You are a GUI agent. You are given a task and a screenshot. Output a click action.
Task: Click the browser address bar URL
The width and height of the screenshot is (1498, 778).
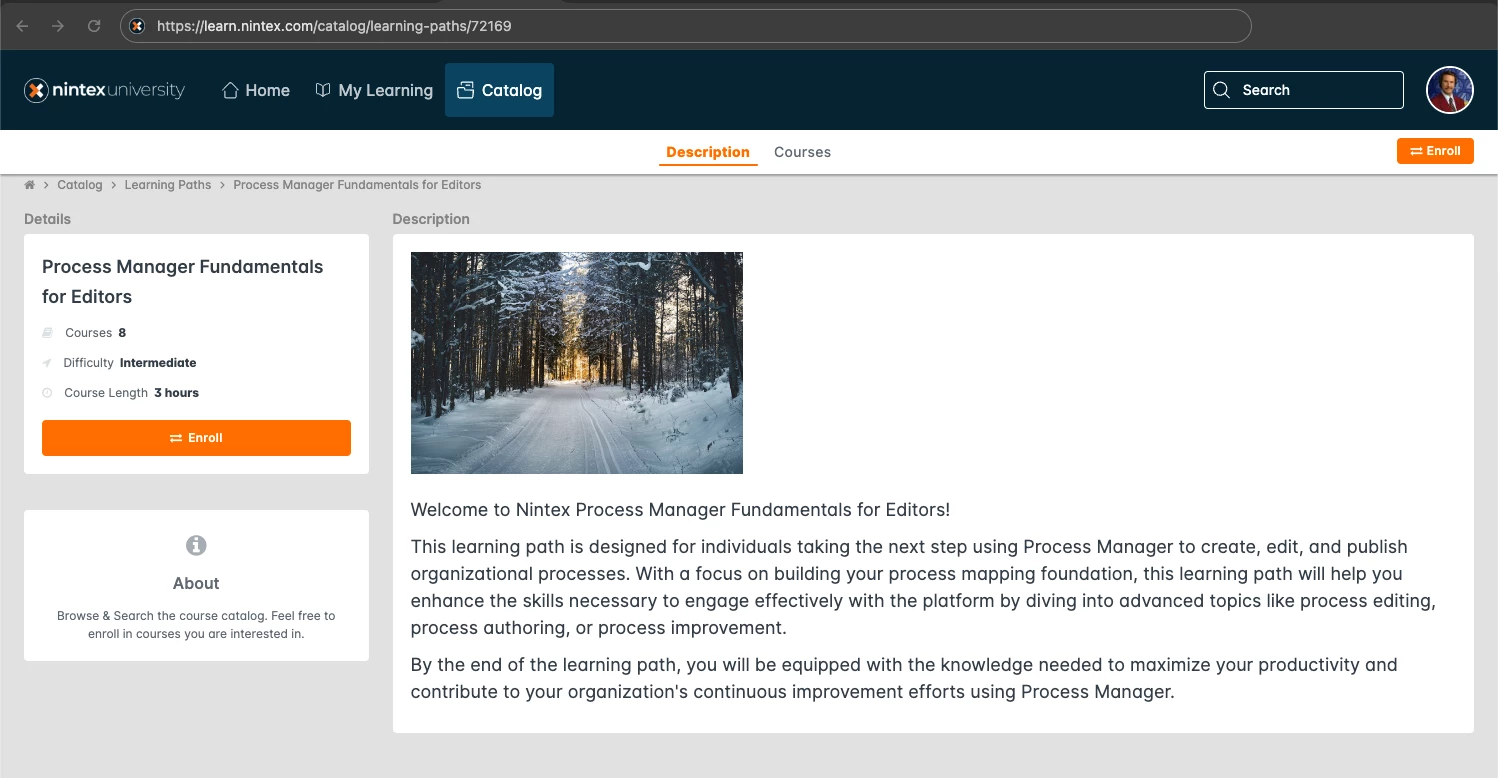click(x=334, y=26)
